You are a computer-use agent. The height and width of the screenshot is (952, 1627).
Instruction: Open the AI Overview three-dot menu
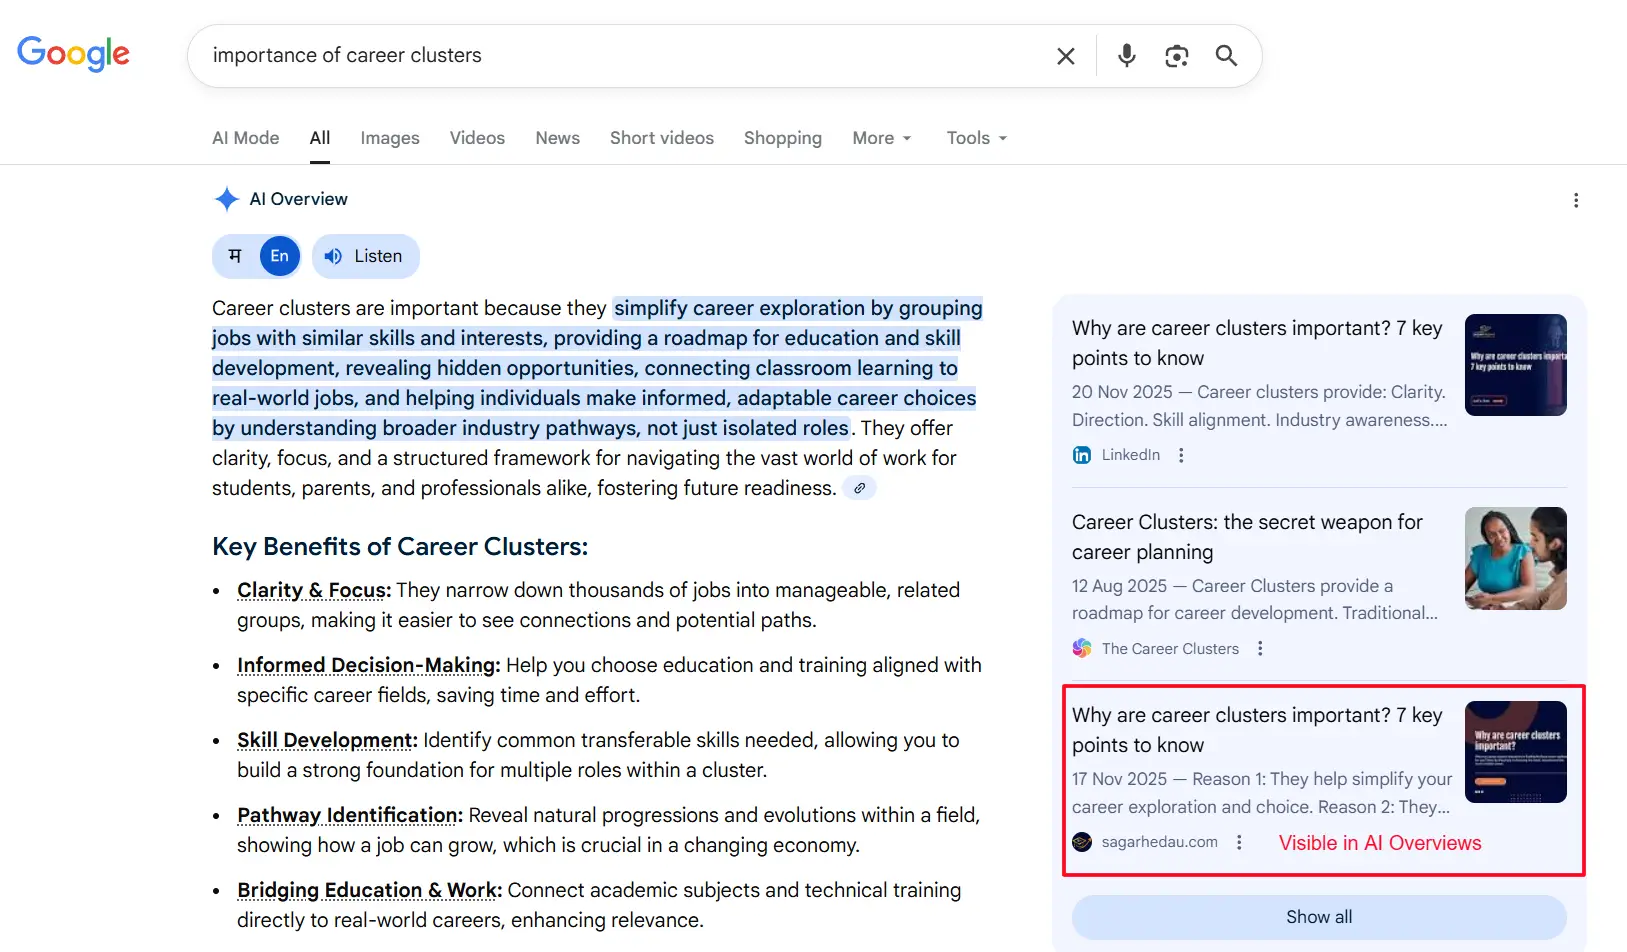tap(1575, 200)
